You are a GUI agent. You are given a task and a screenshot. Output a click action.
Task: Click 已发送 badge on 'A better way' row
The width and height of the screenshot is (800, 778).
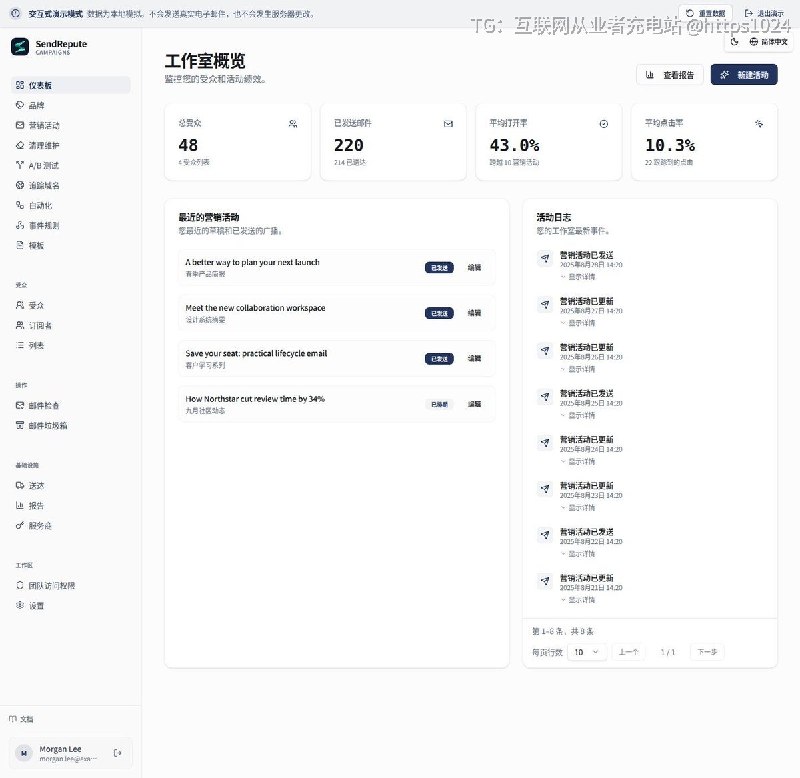tap(439, 267)
